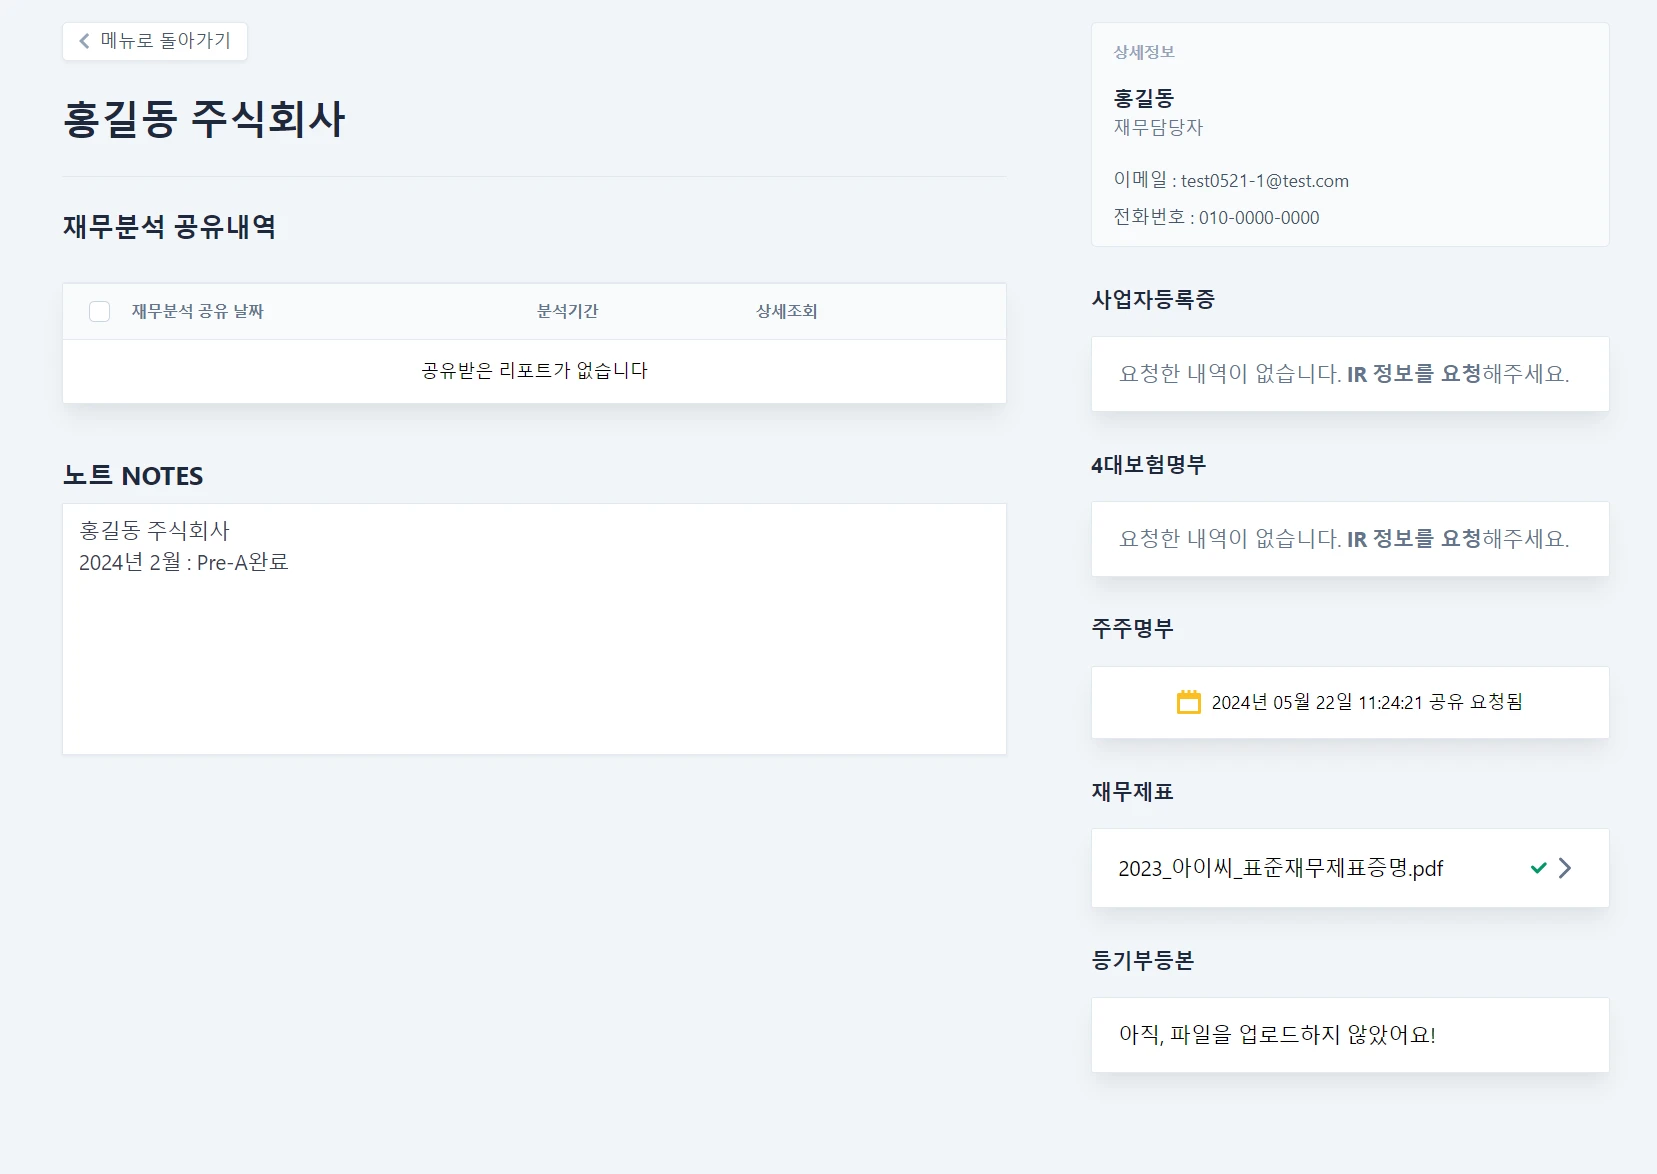The height and width of the screenshot is (1174, 1657).
Task: Click the 홍길동 contact name
Action: pyautogui.click(x=1143, y=98)
